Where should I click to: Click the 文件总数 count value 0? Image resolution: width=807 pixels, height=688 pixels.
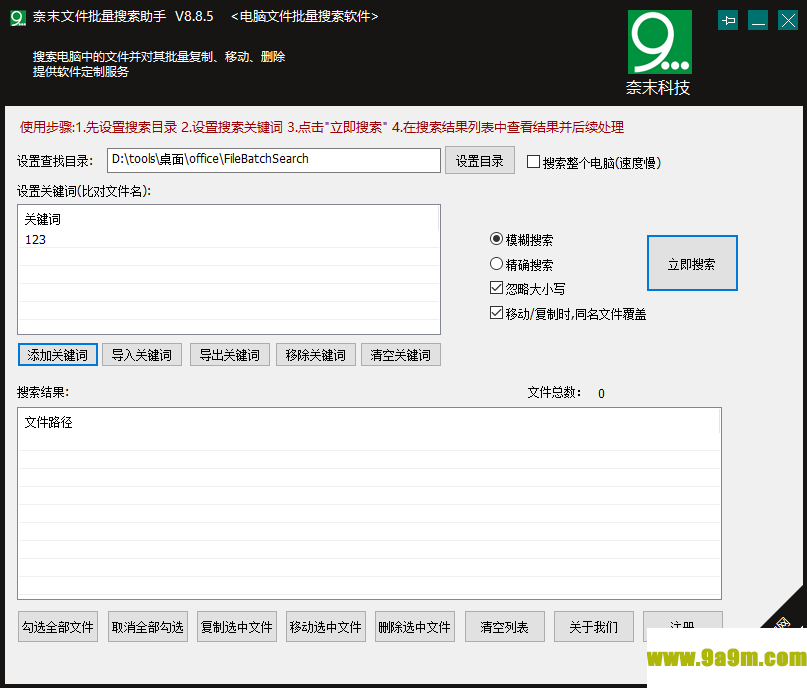tap(601, 394)
